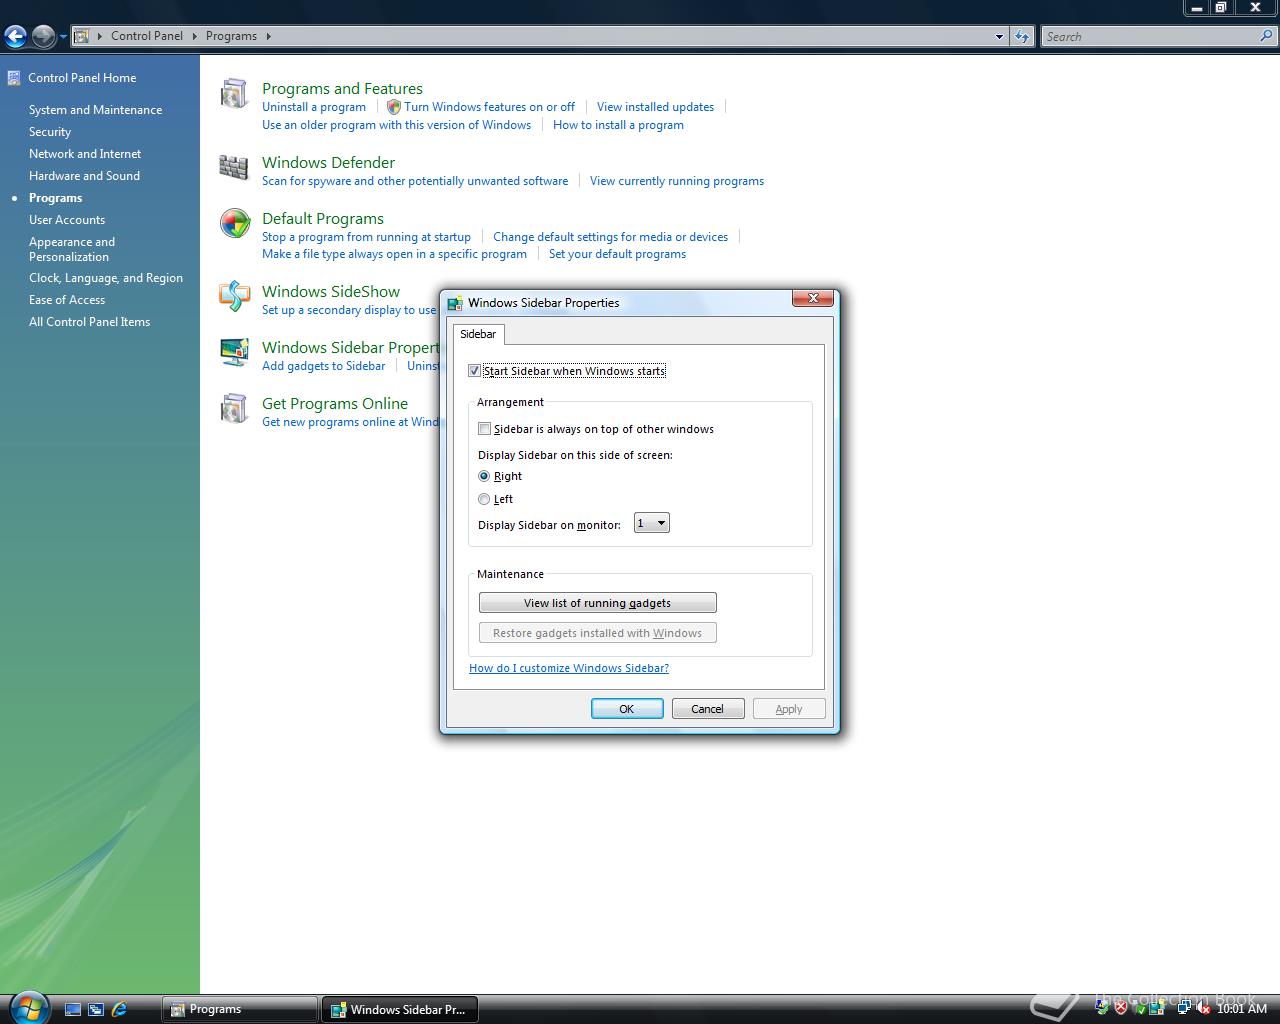Open the Default Programs icon
This screenshot has width=1280, height=1024.
tap(235, 223)
